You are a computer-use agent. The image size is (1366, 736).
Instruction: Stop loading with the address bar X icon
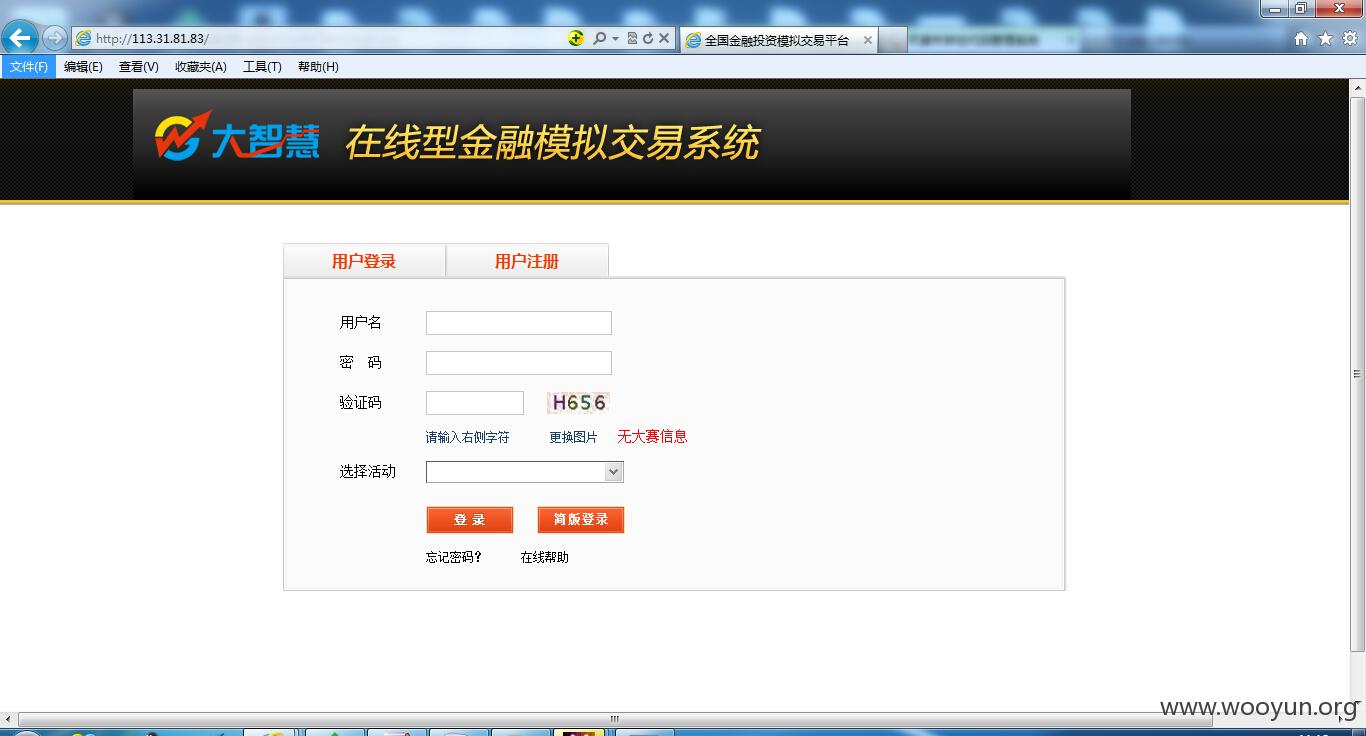pos(663,38)
